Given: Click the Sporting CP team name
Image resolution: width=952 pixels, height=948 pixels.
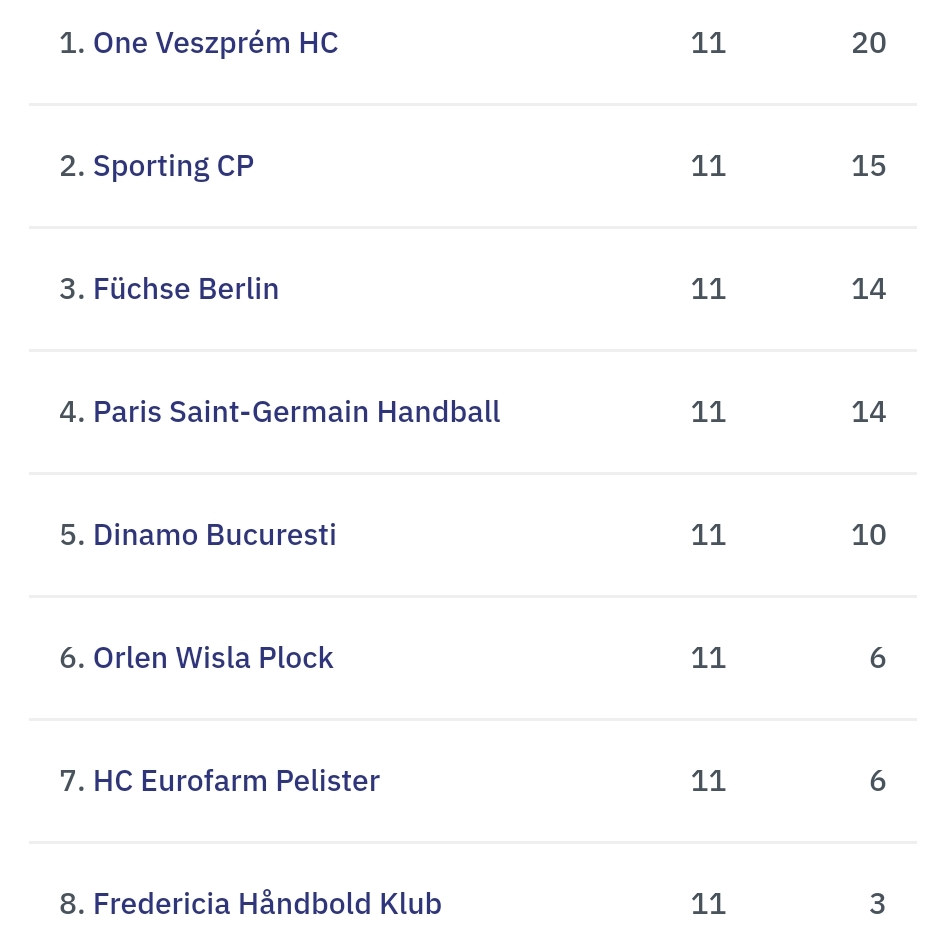Looking at the screenshot, I should [x=173, y=166].
